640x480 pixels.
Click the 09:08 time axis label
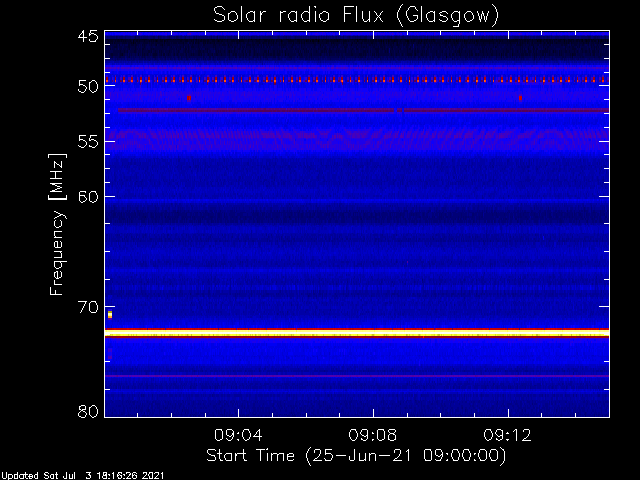(373, 436)
